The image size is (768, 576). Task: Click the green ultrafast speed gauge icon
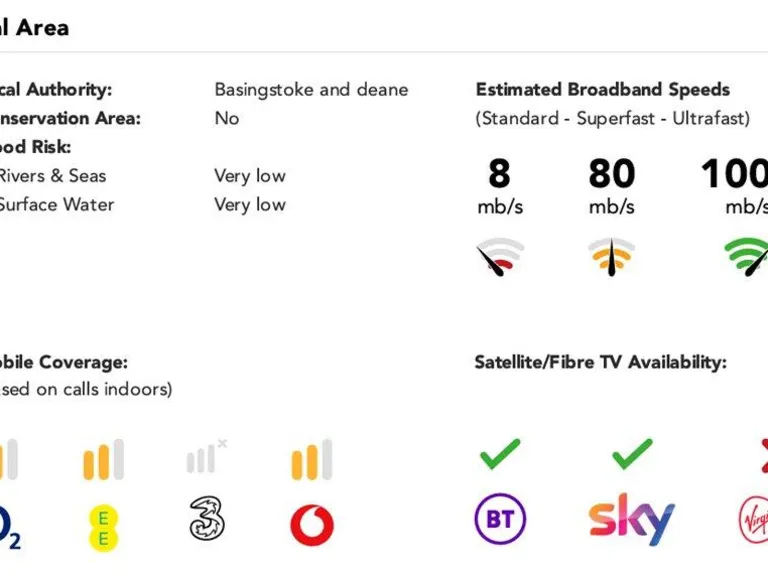click(x=746, y=258)
